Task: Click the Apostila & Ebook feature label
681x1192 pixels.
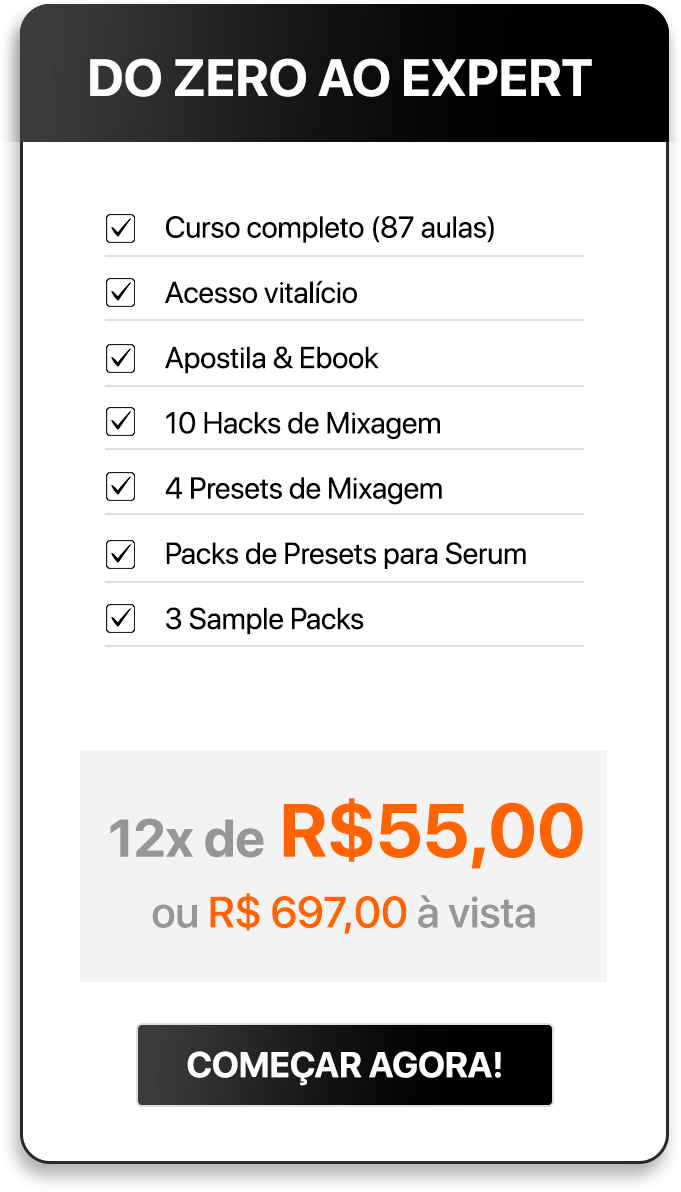Action: [x=272, y=358]
